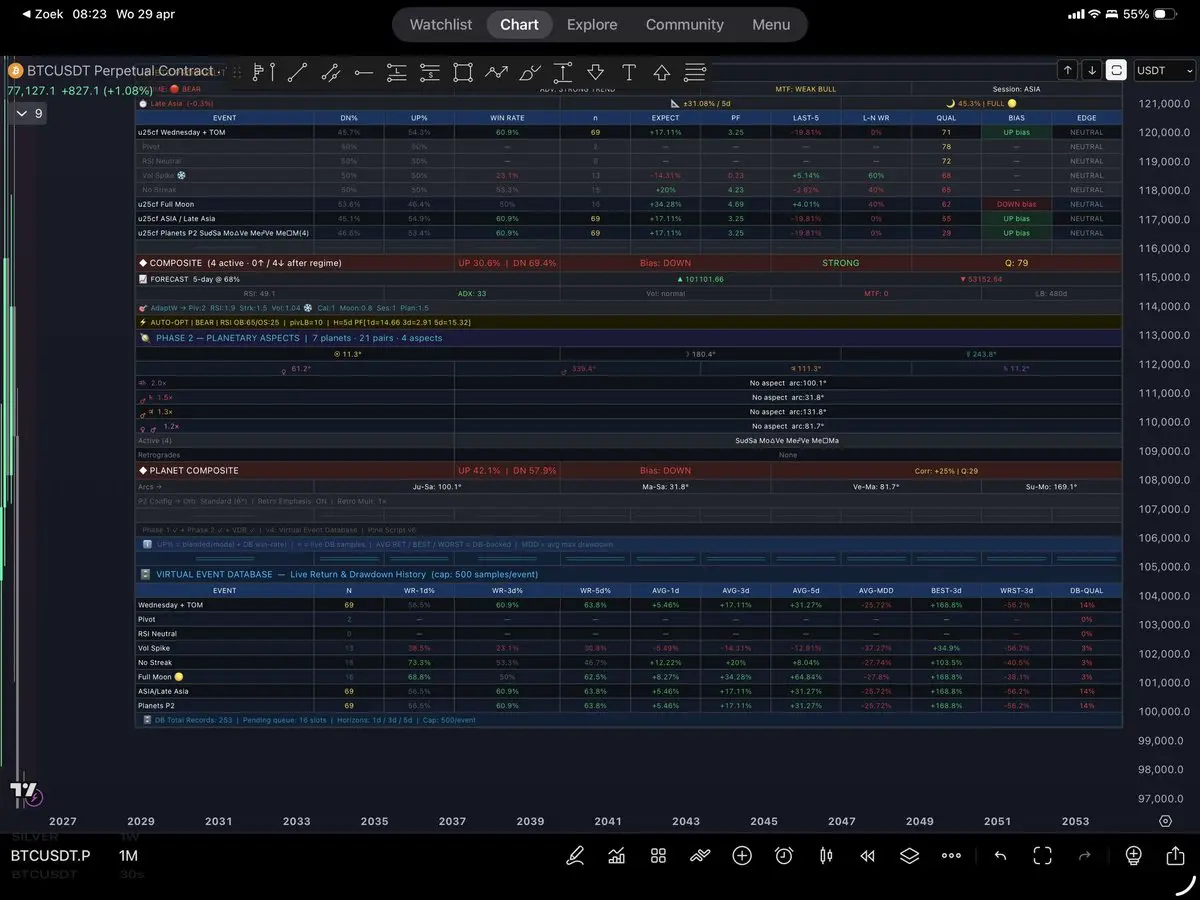This screenshot has height=900, width=1200.
Task: Open the brush drawing tool
Action: (x=529, y=72)
